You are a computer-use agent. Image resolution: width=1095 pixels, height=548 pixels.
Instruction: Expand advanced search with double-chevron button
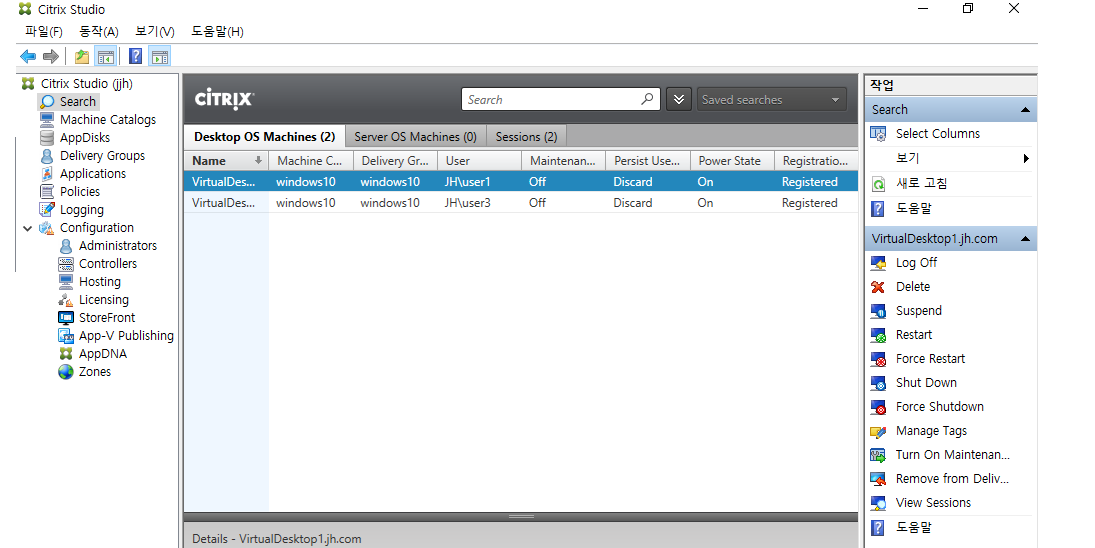point(679,100)
